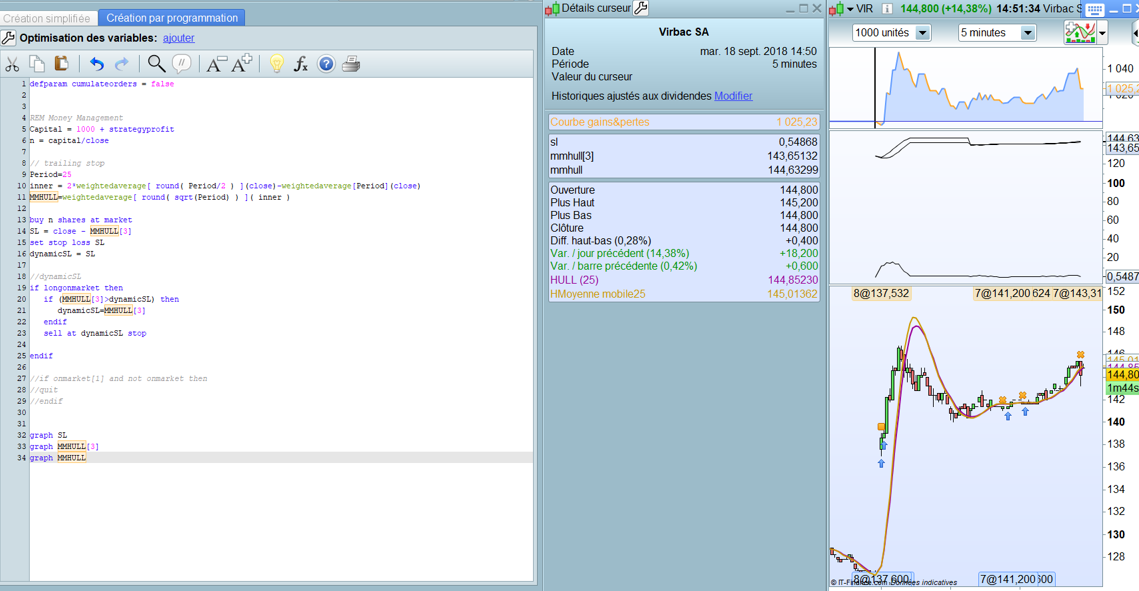Open the fx function library

[x=301, y=64]
